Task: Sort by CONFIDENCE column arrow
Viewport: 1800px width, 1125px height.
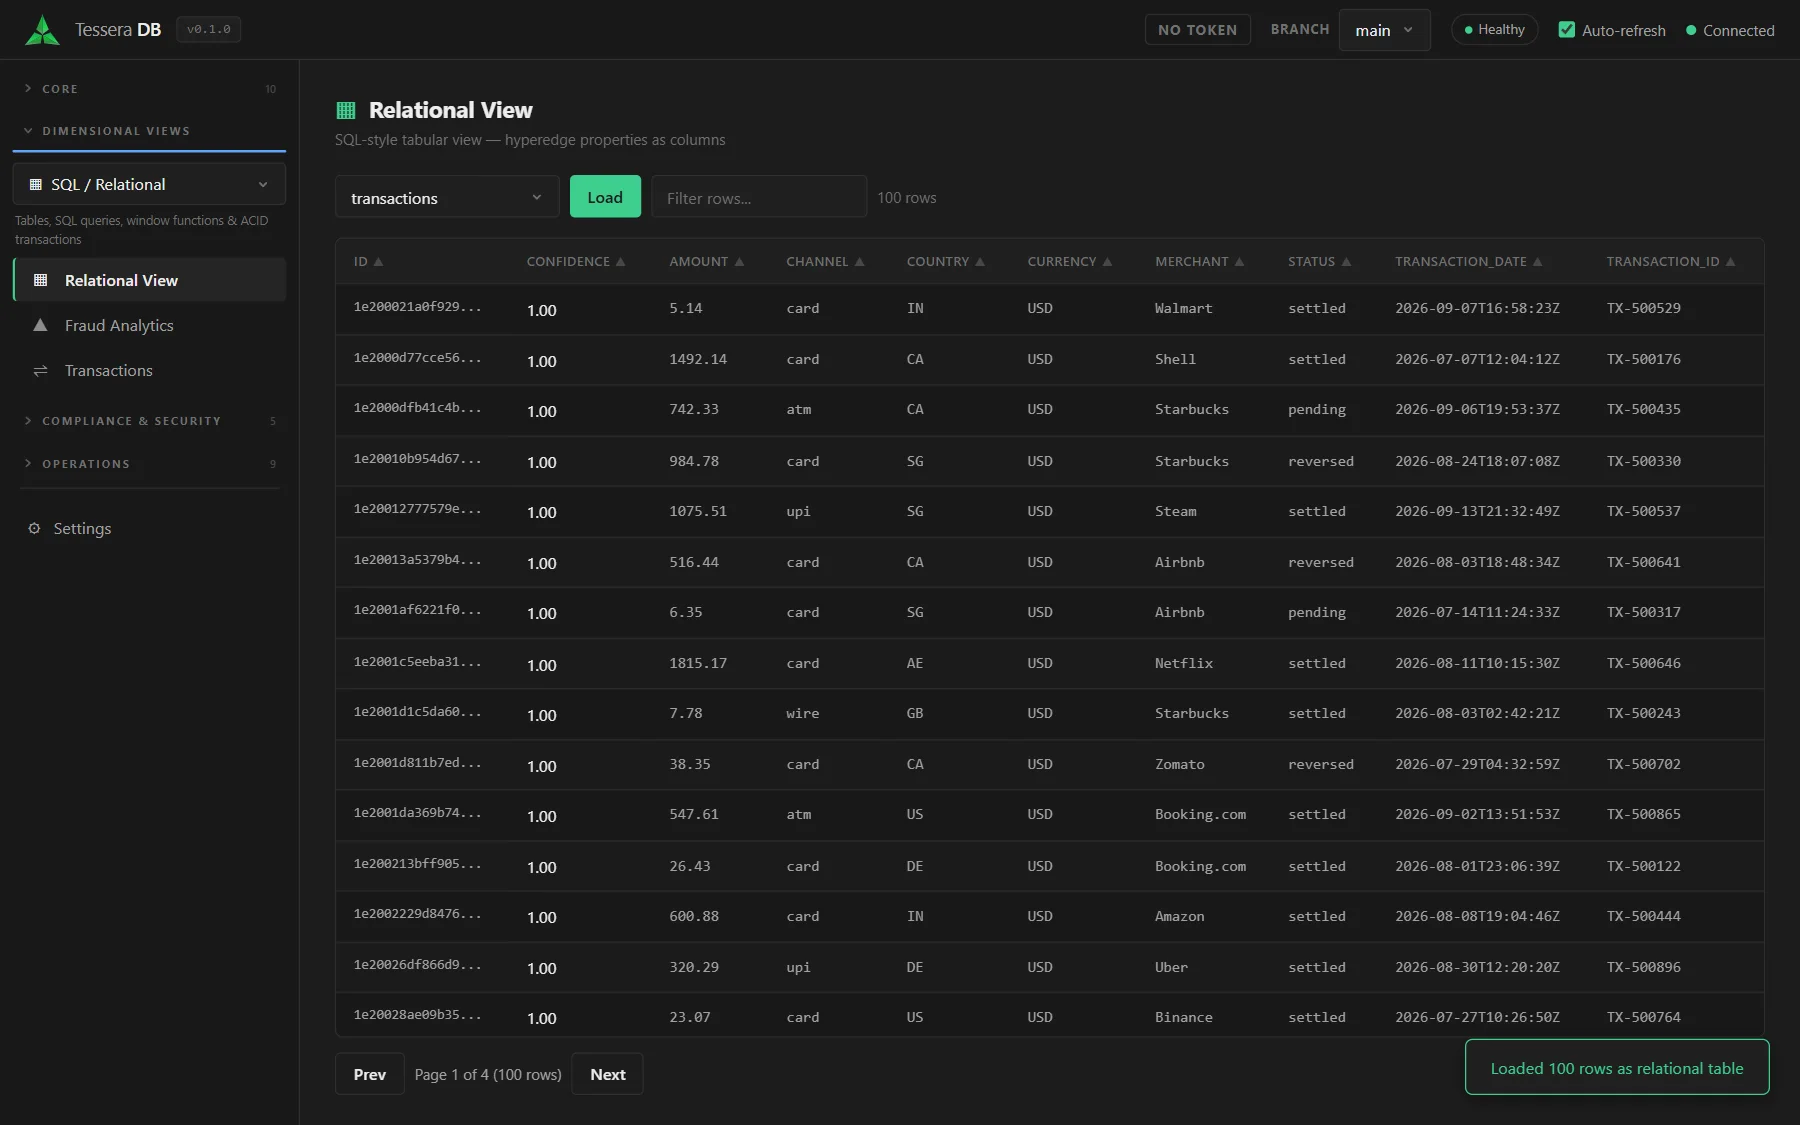Action: click(x=620, y=262)
